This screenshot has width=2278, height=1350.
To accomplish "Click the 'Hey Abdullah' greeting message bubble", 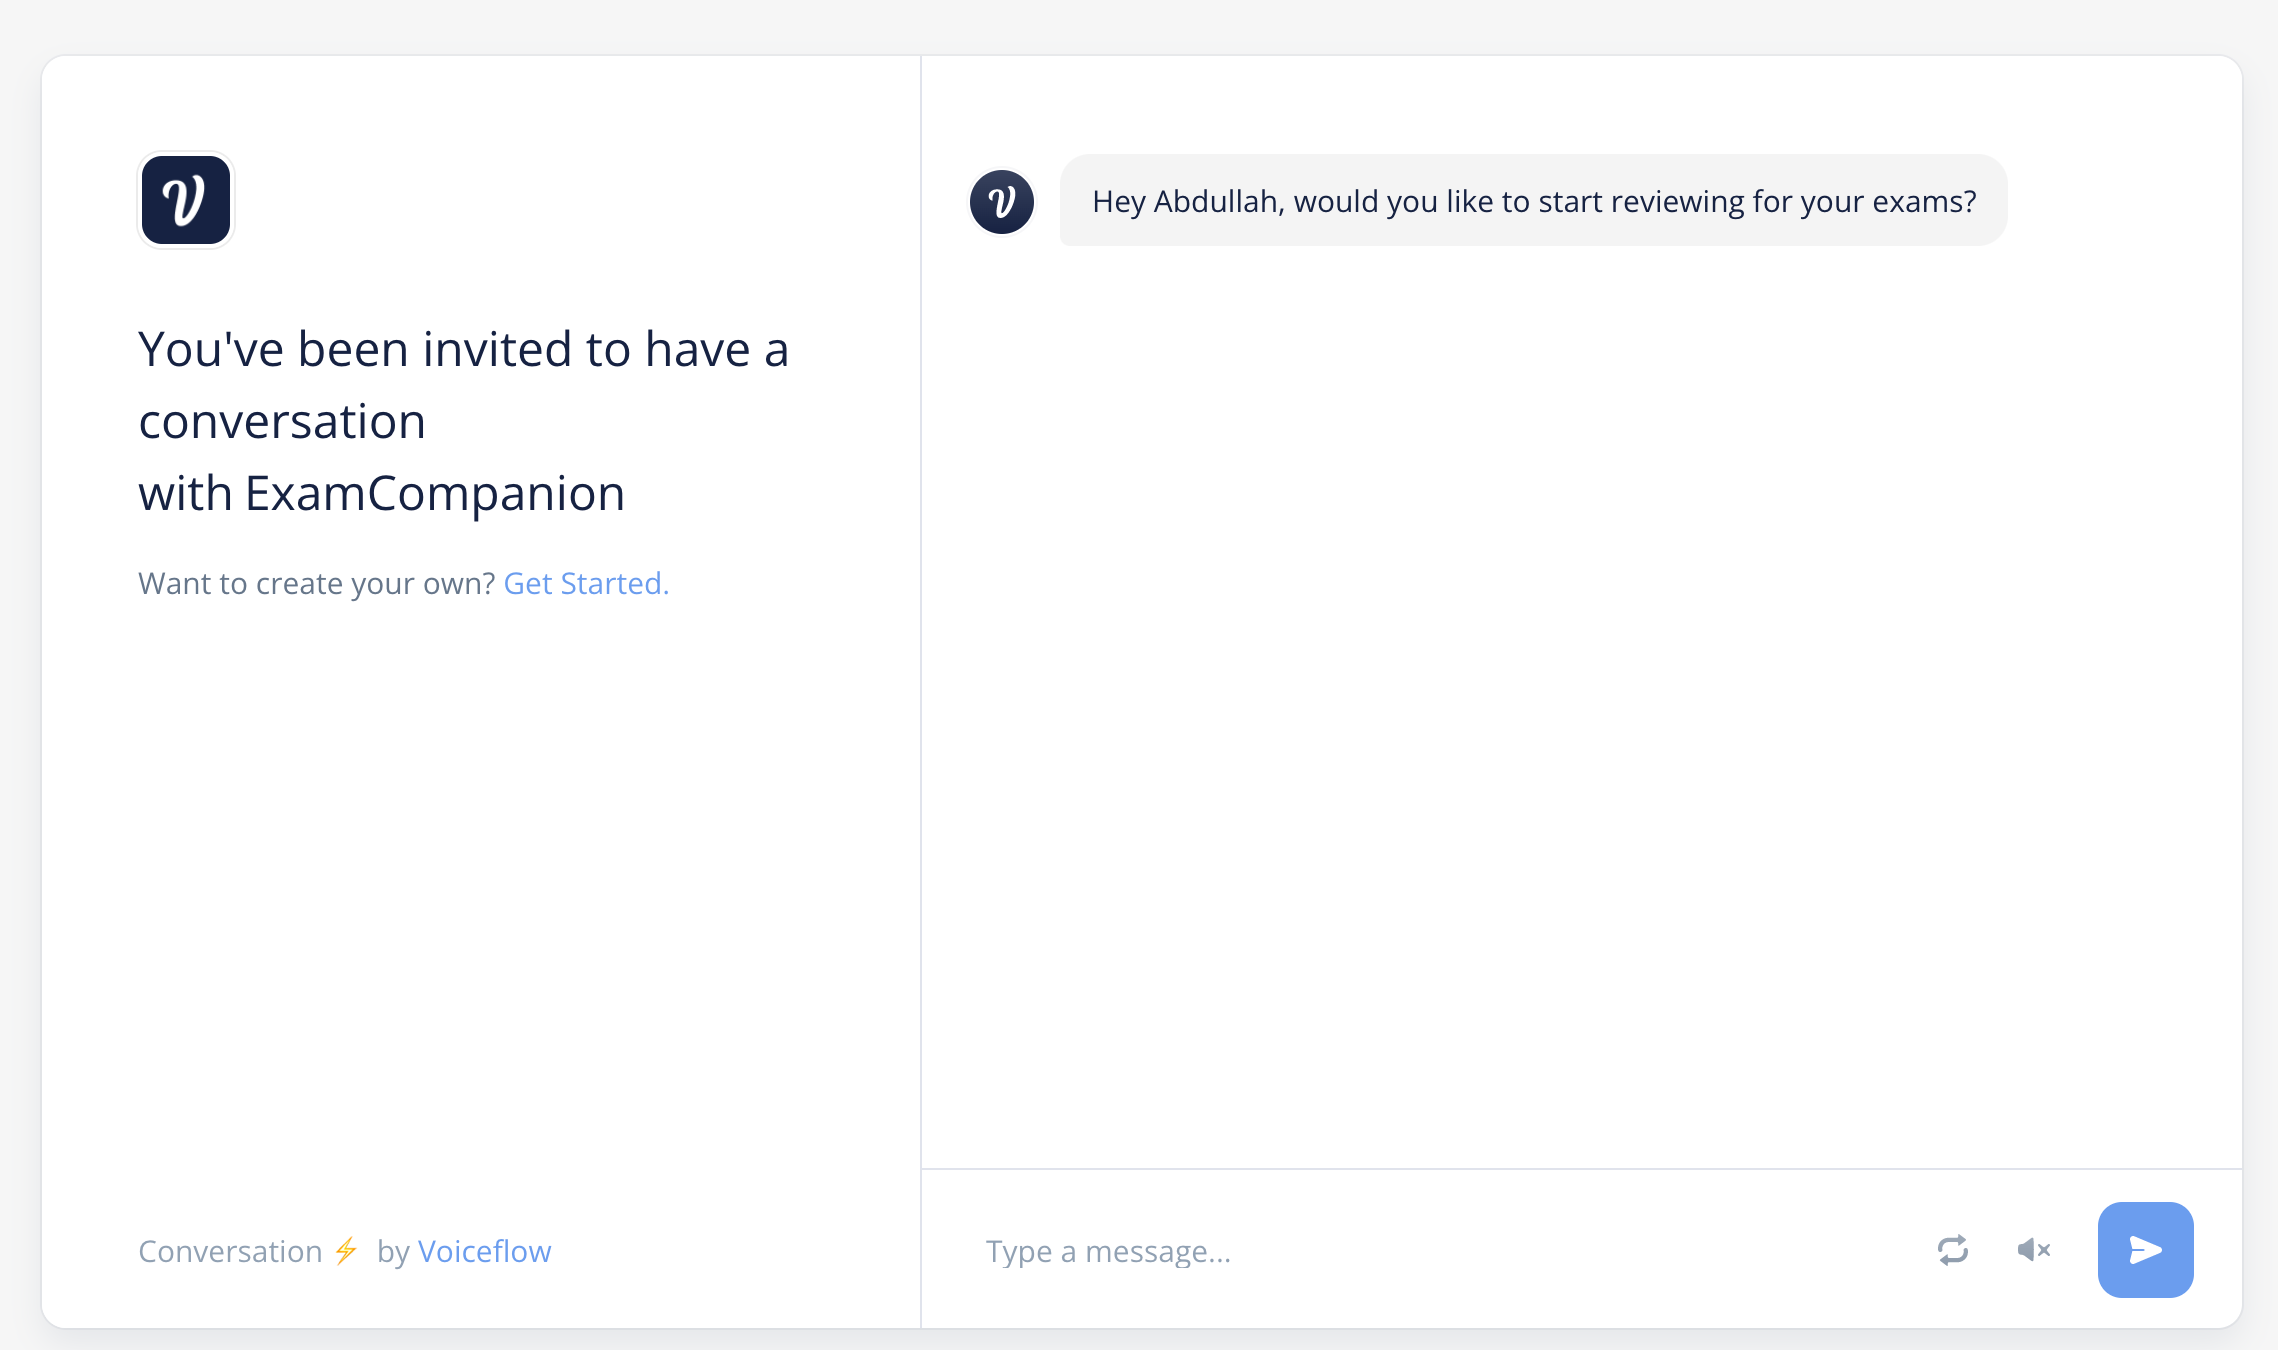I will coord(1533,201).
